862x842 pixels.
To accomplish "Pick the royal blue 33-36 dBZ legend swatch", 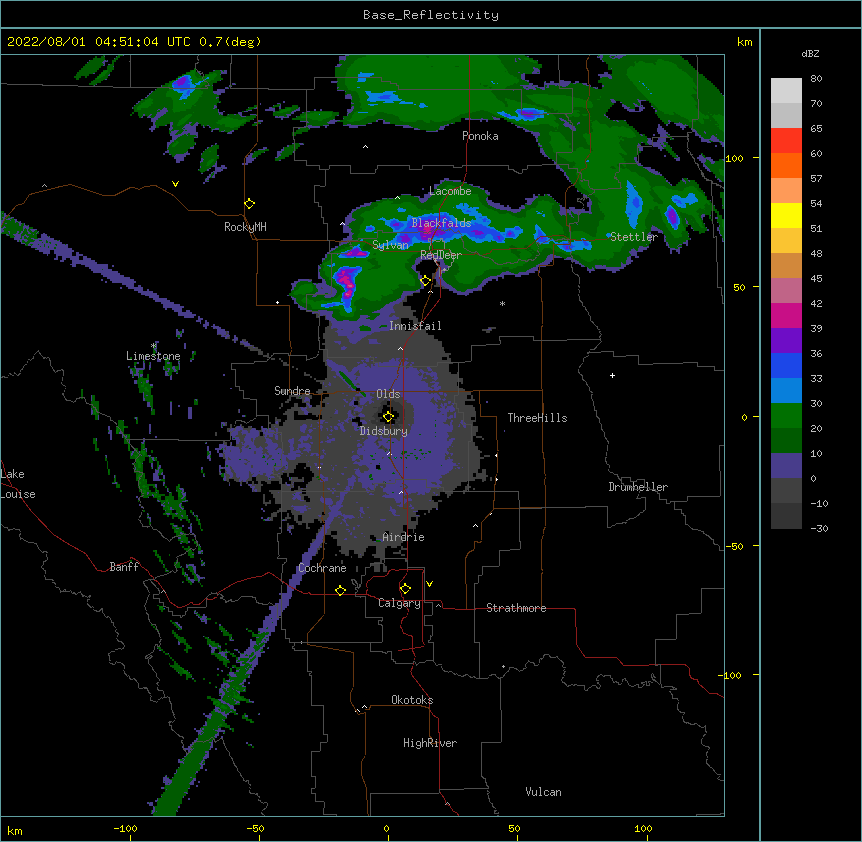I will click(x=786, y=365).
